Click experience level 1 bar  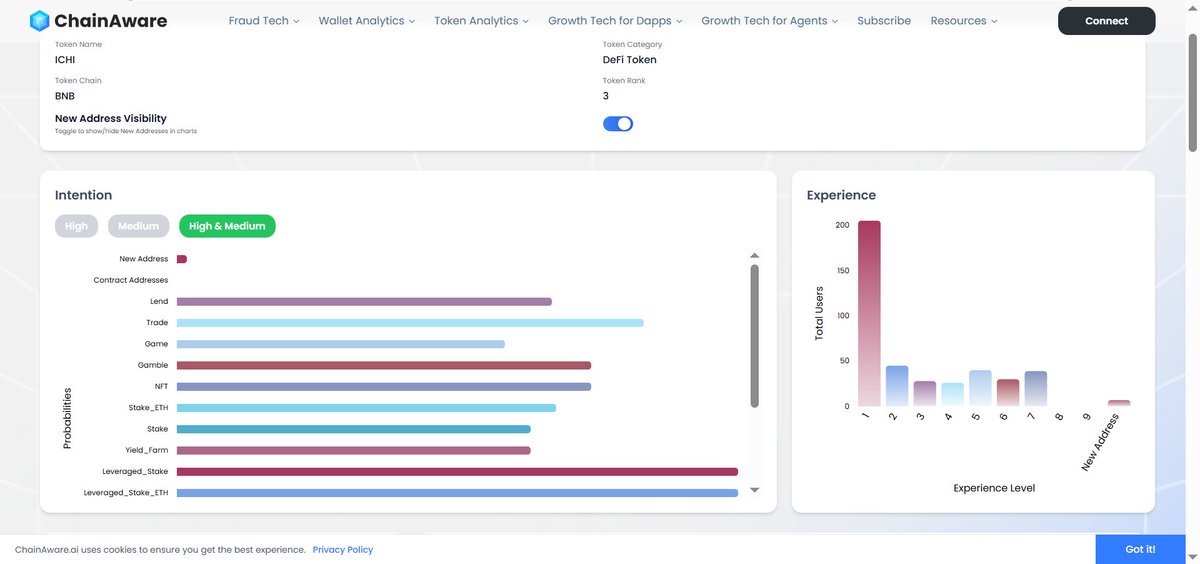870,313
